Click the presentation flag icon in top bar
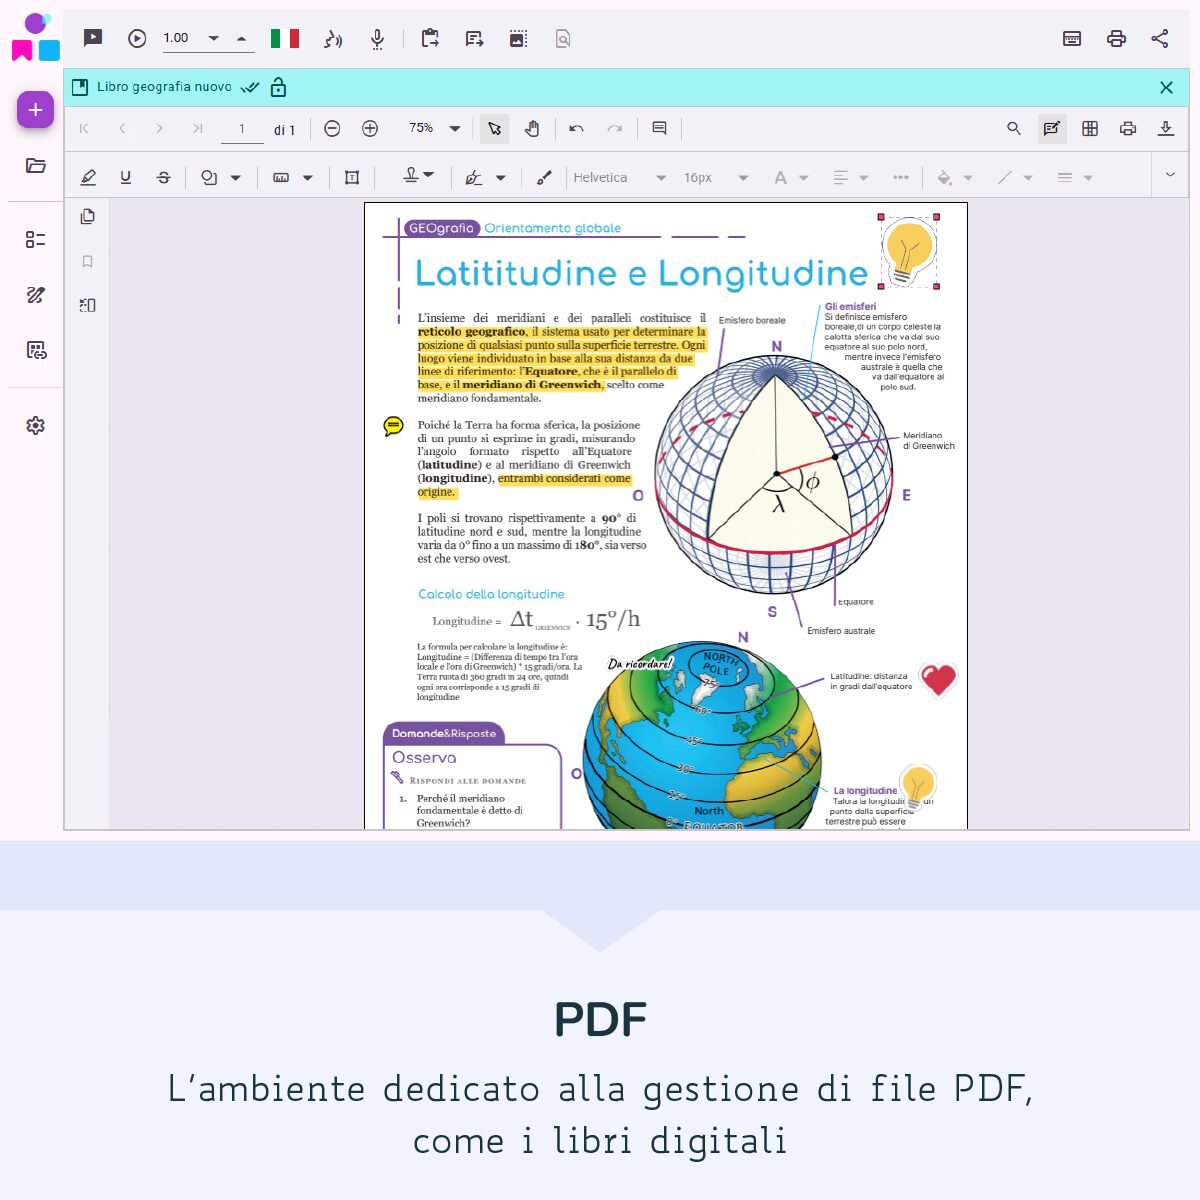 (93, 39)
